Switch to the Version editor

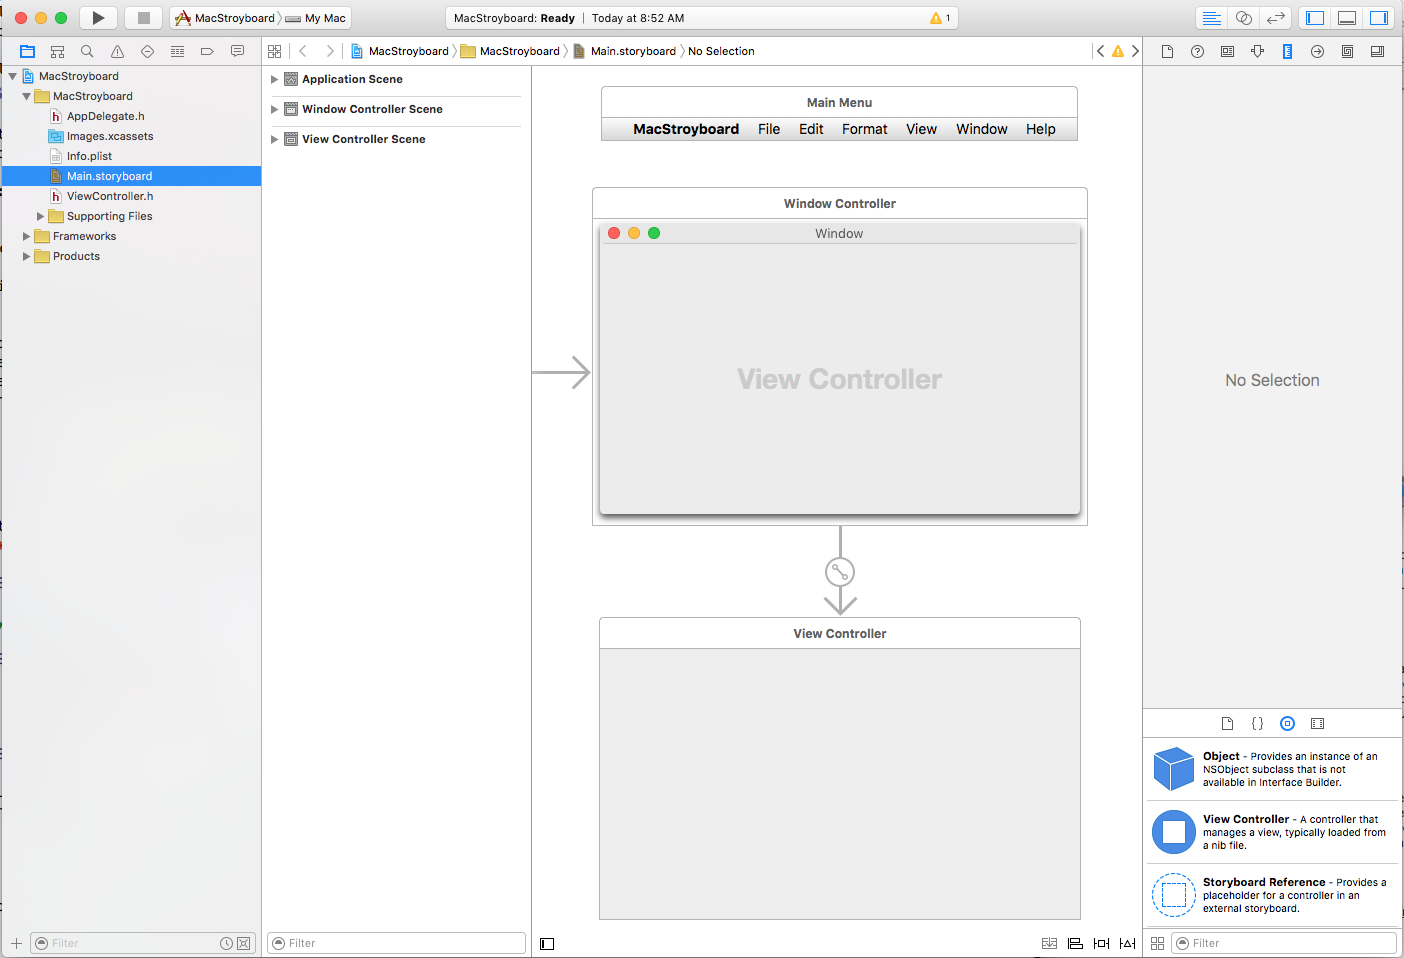[x=1276, y=17]
